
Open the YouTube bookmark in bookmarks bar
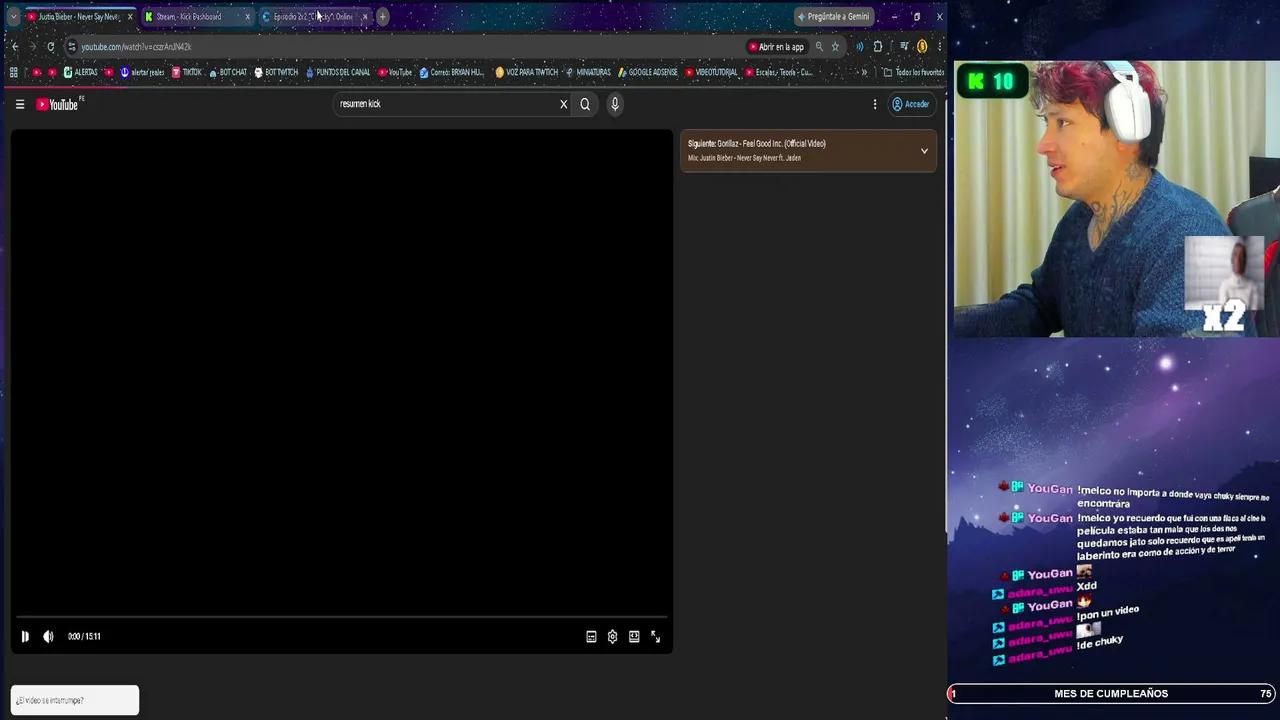tap(395, 72)
